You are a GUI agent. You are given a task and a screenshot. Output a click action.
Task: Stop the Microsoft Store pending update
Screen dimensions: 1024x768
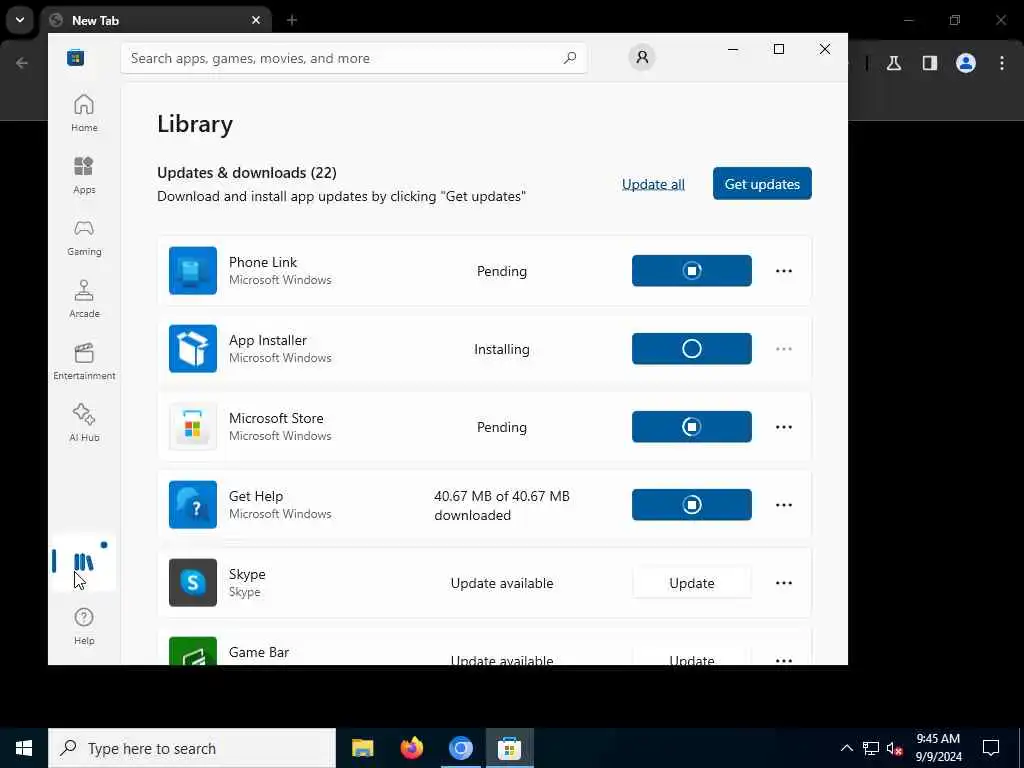click(692, 426)
